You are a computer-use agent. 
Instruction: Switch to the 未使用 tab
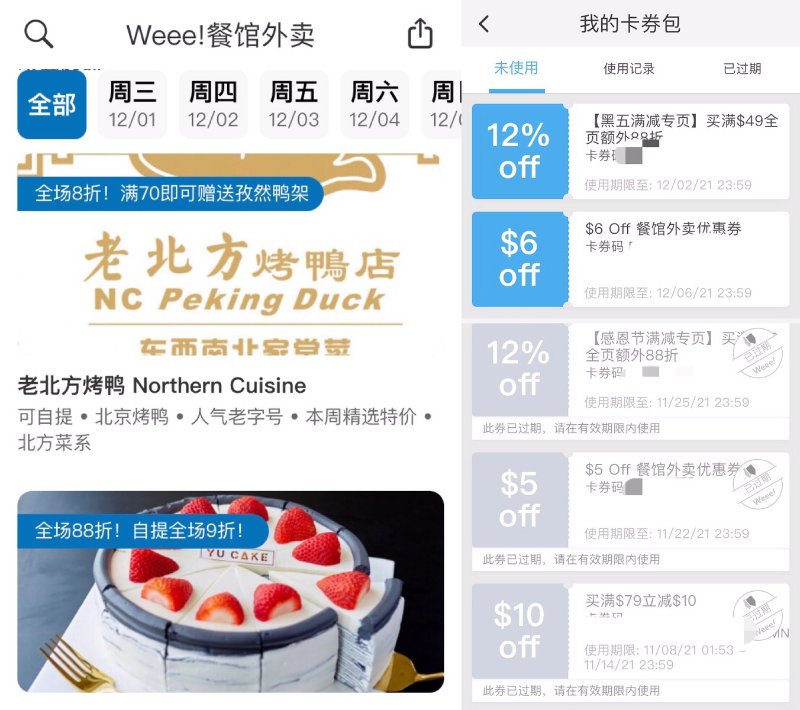pos(516,68)
